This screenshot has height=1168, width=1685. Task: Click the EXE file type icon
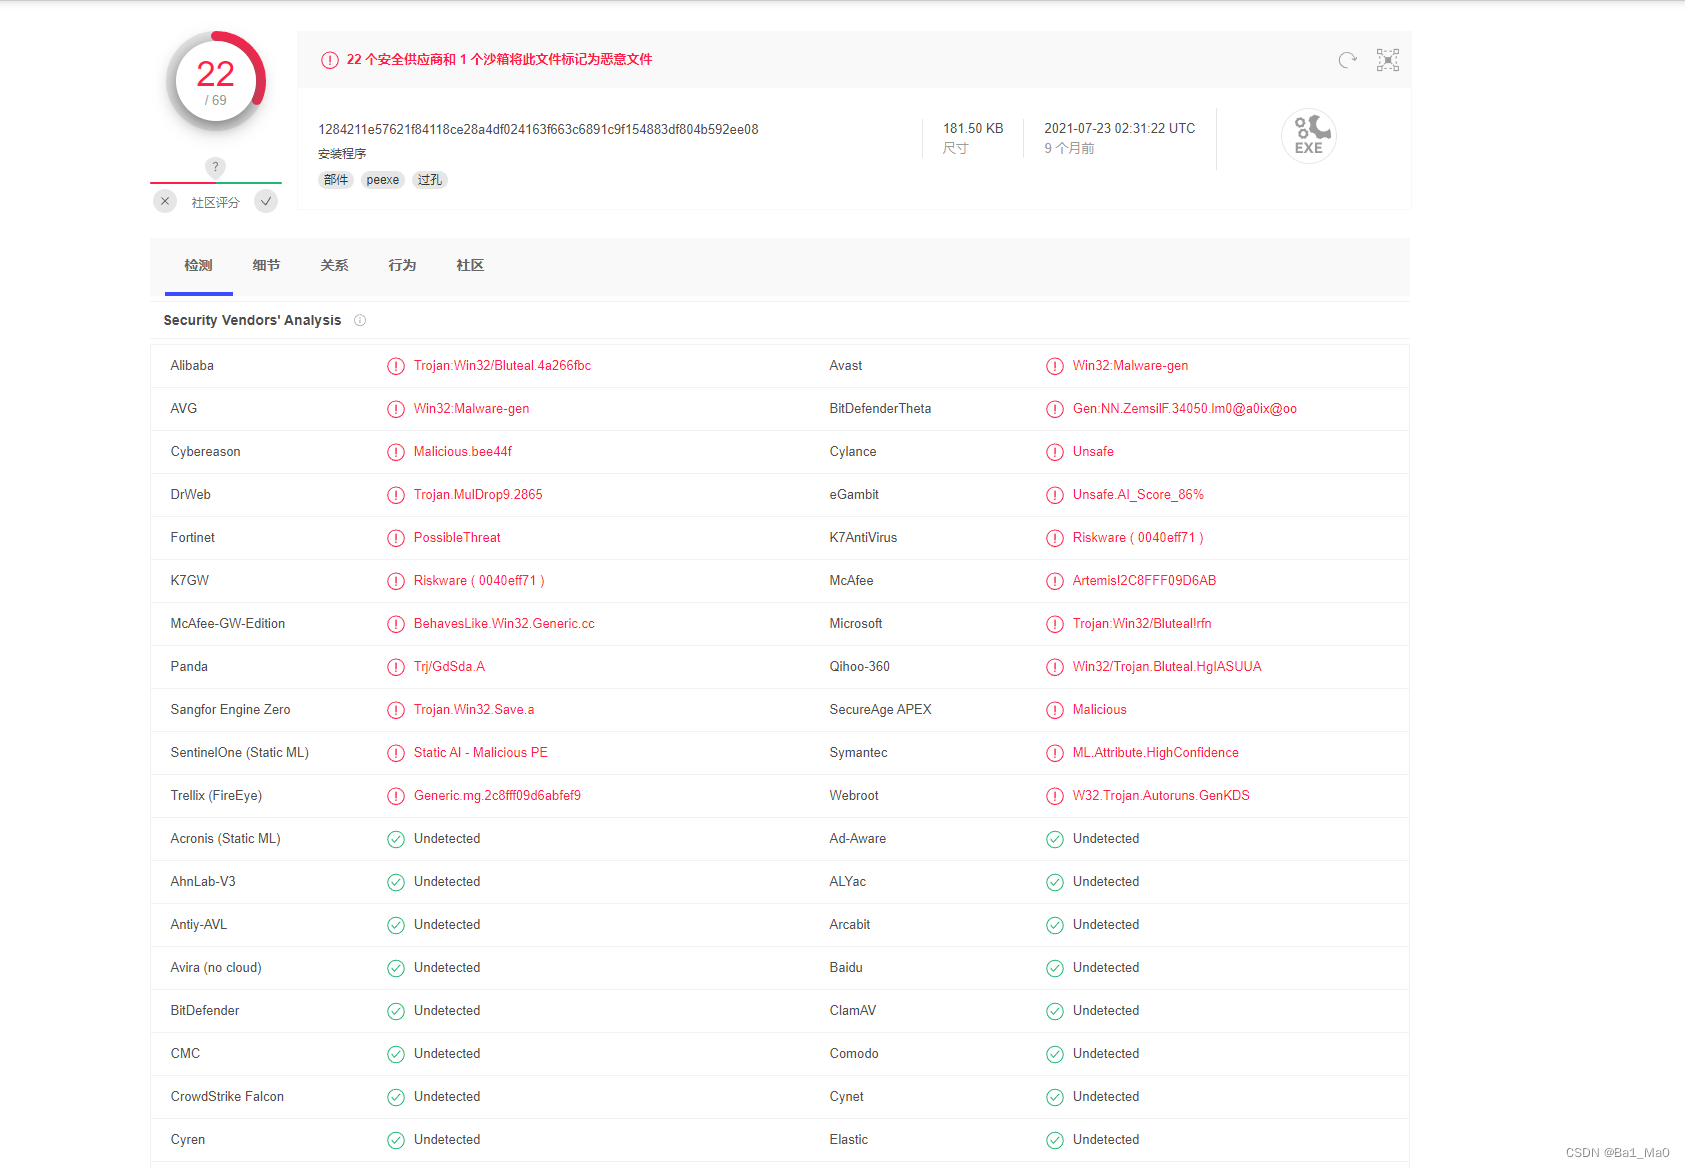point(1309,136)
